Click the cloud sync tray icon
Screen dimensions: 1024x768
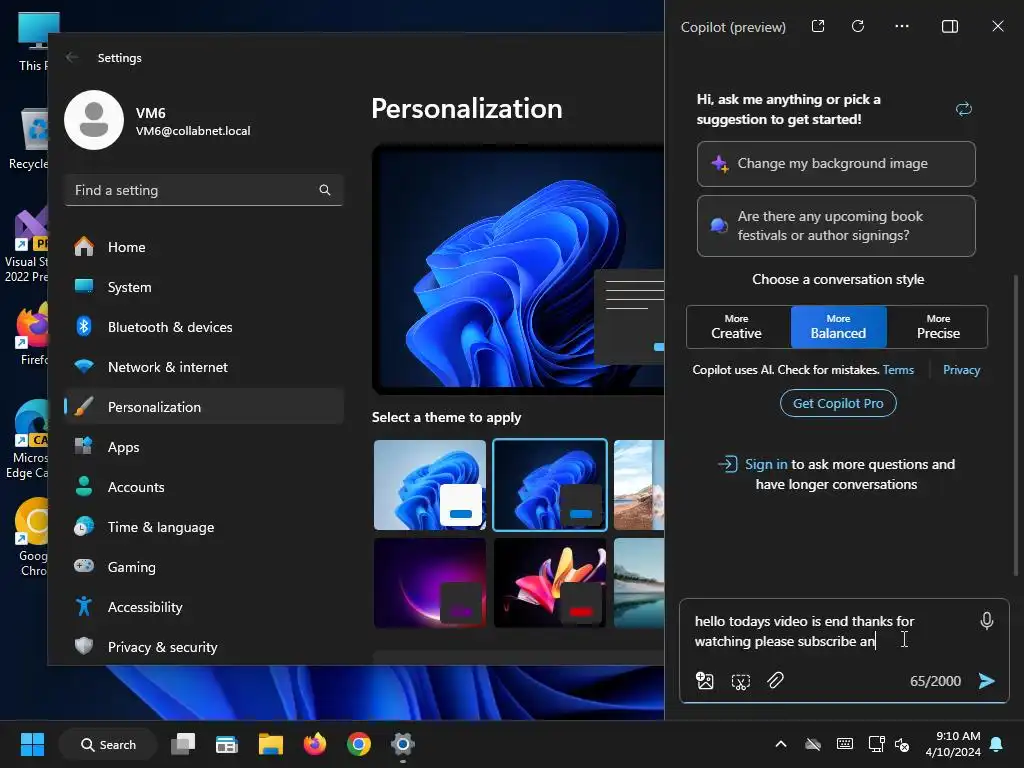point(812,744)
